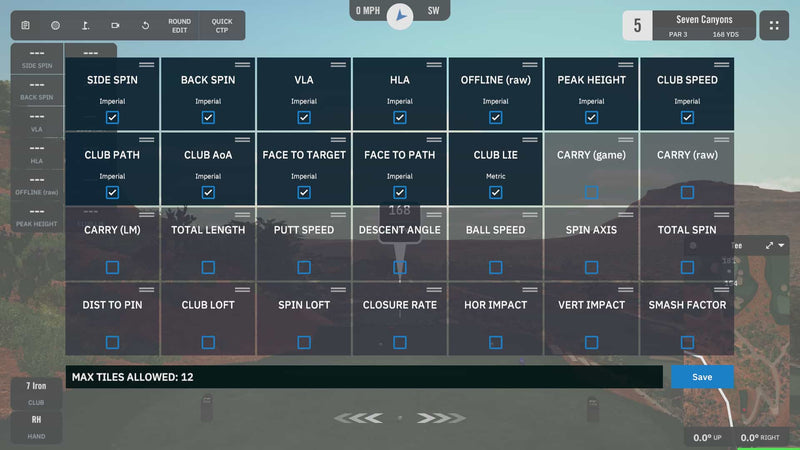800x450 pixels.
Task: Grab the CLUB LIE tile drag handle
Action: click(530, 140)
